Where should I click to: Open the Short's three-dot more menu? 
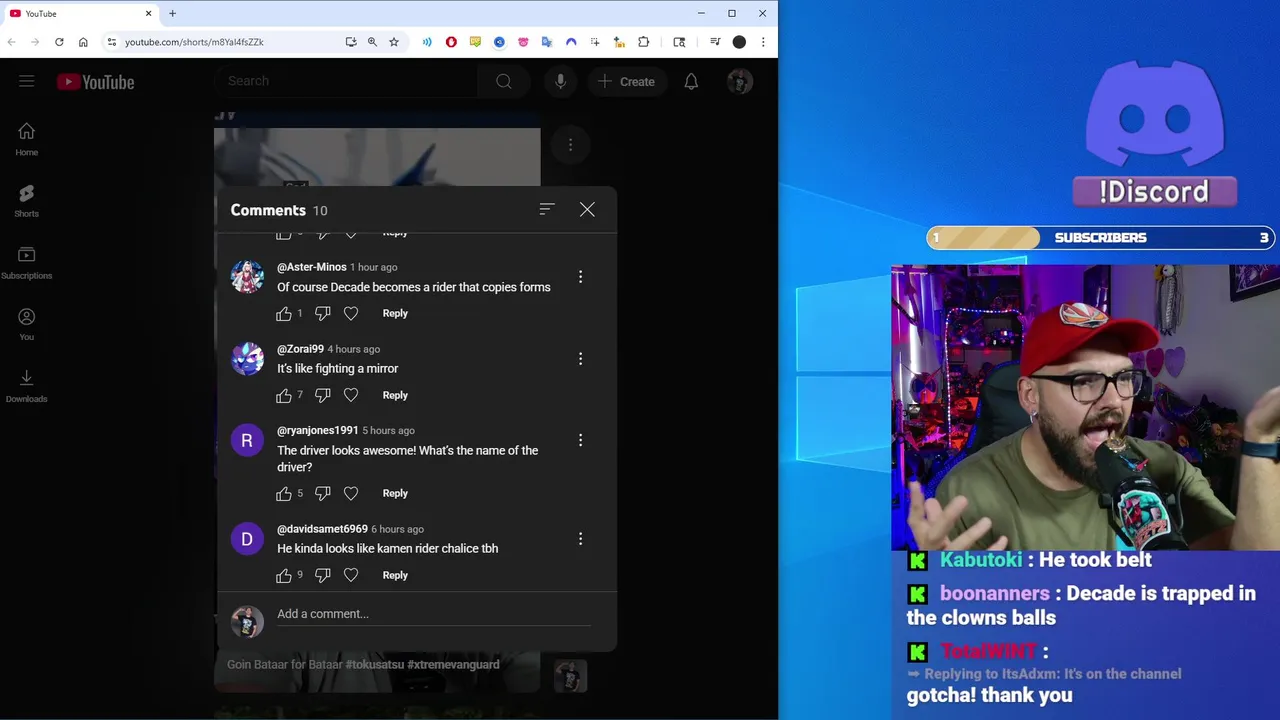click(571, 145)
